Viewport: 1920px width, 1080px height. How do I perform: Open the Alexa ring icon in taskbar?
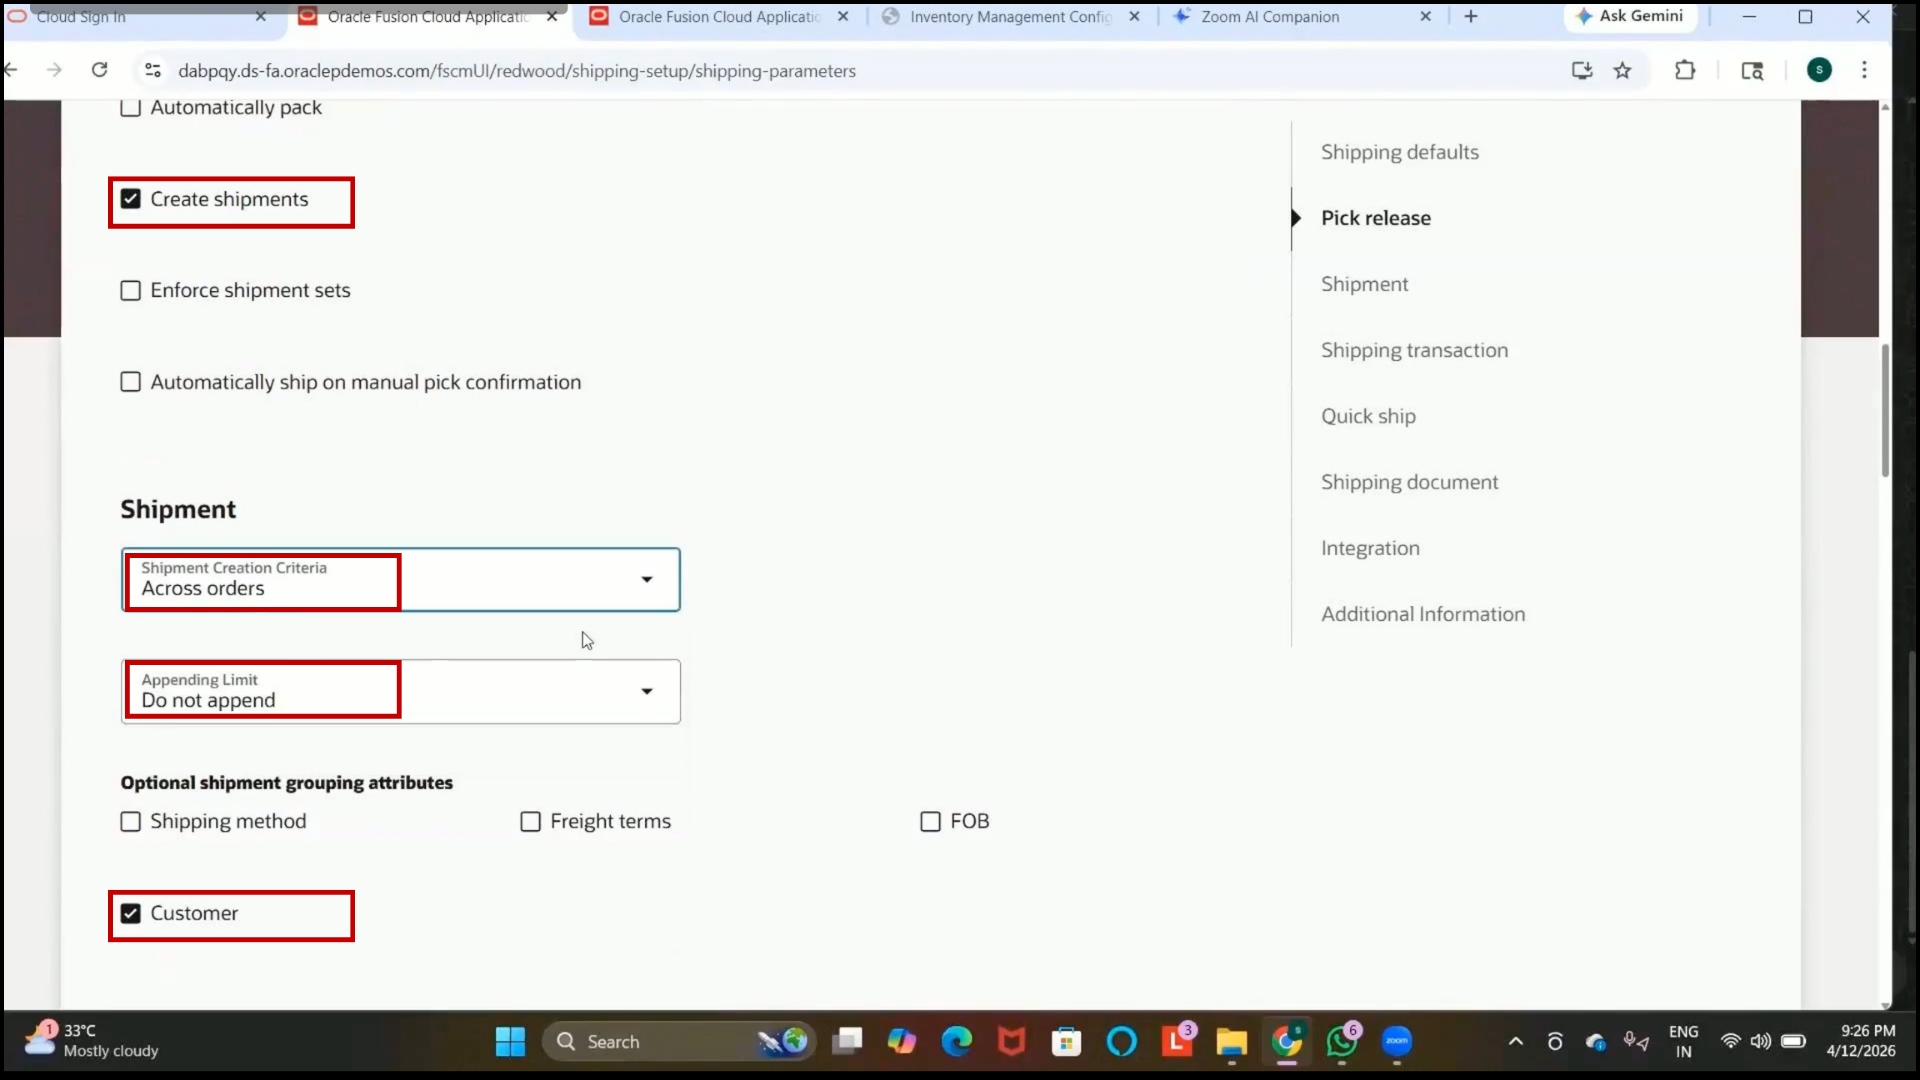tap(1122, 1042)
